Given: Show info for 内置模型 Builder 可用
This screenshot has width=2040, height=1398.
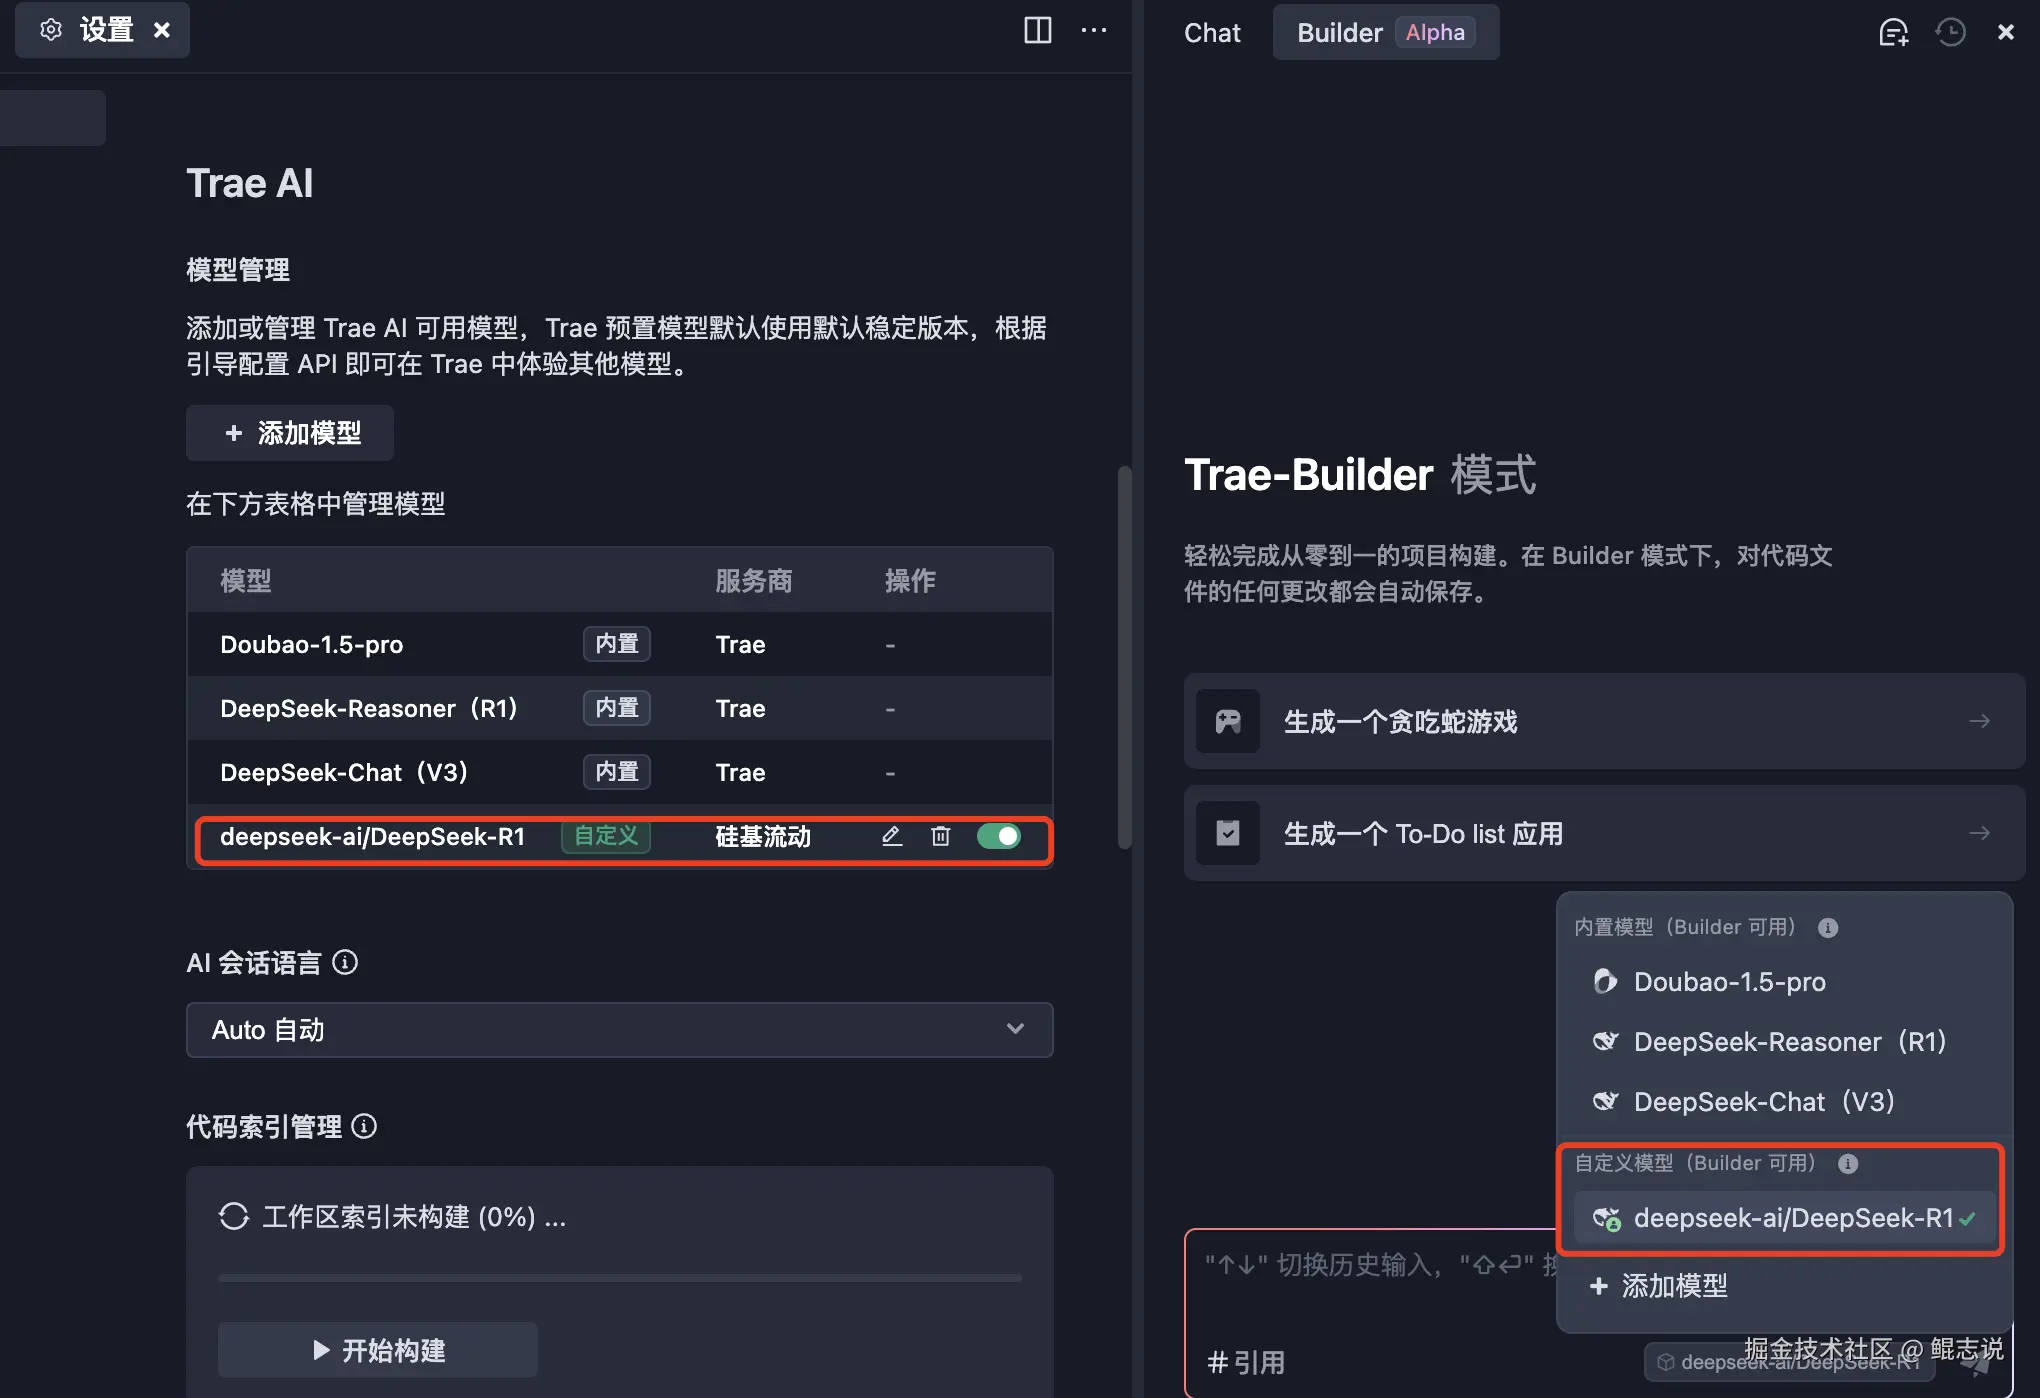Looking at the screenshot, I should pyautogui.click(x=1828, y=928).
